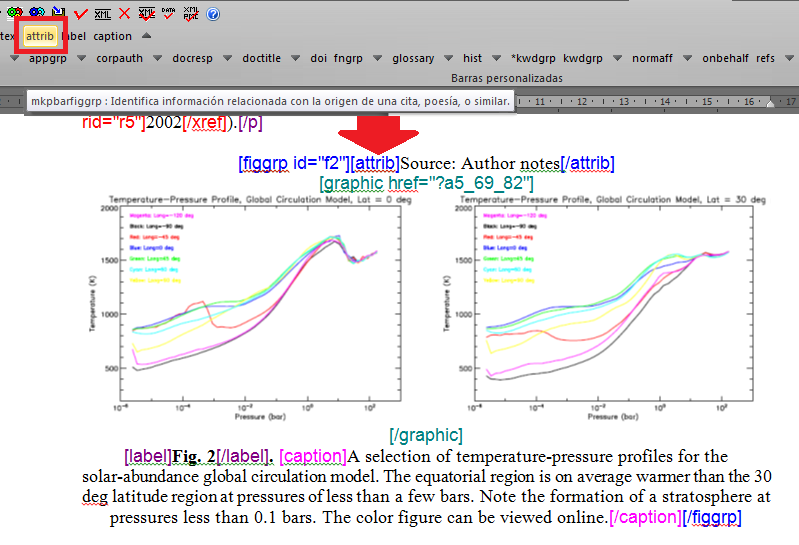Click the underlined XML icon

point(103,13)
